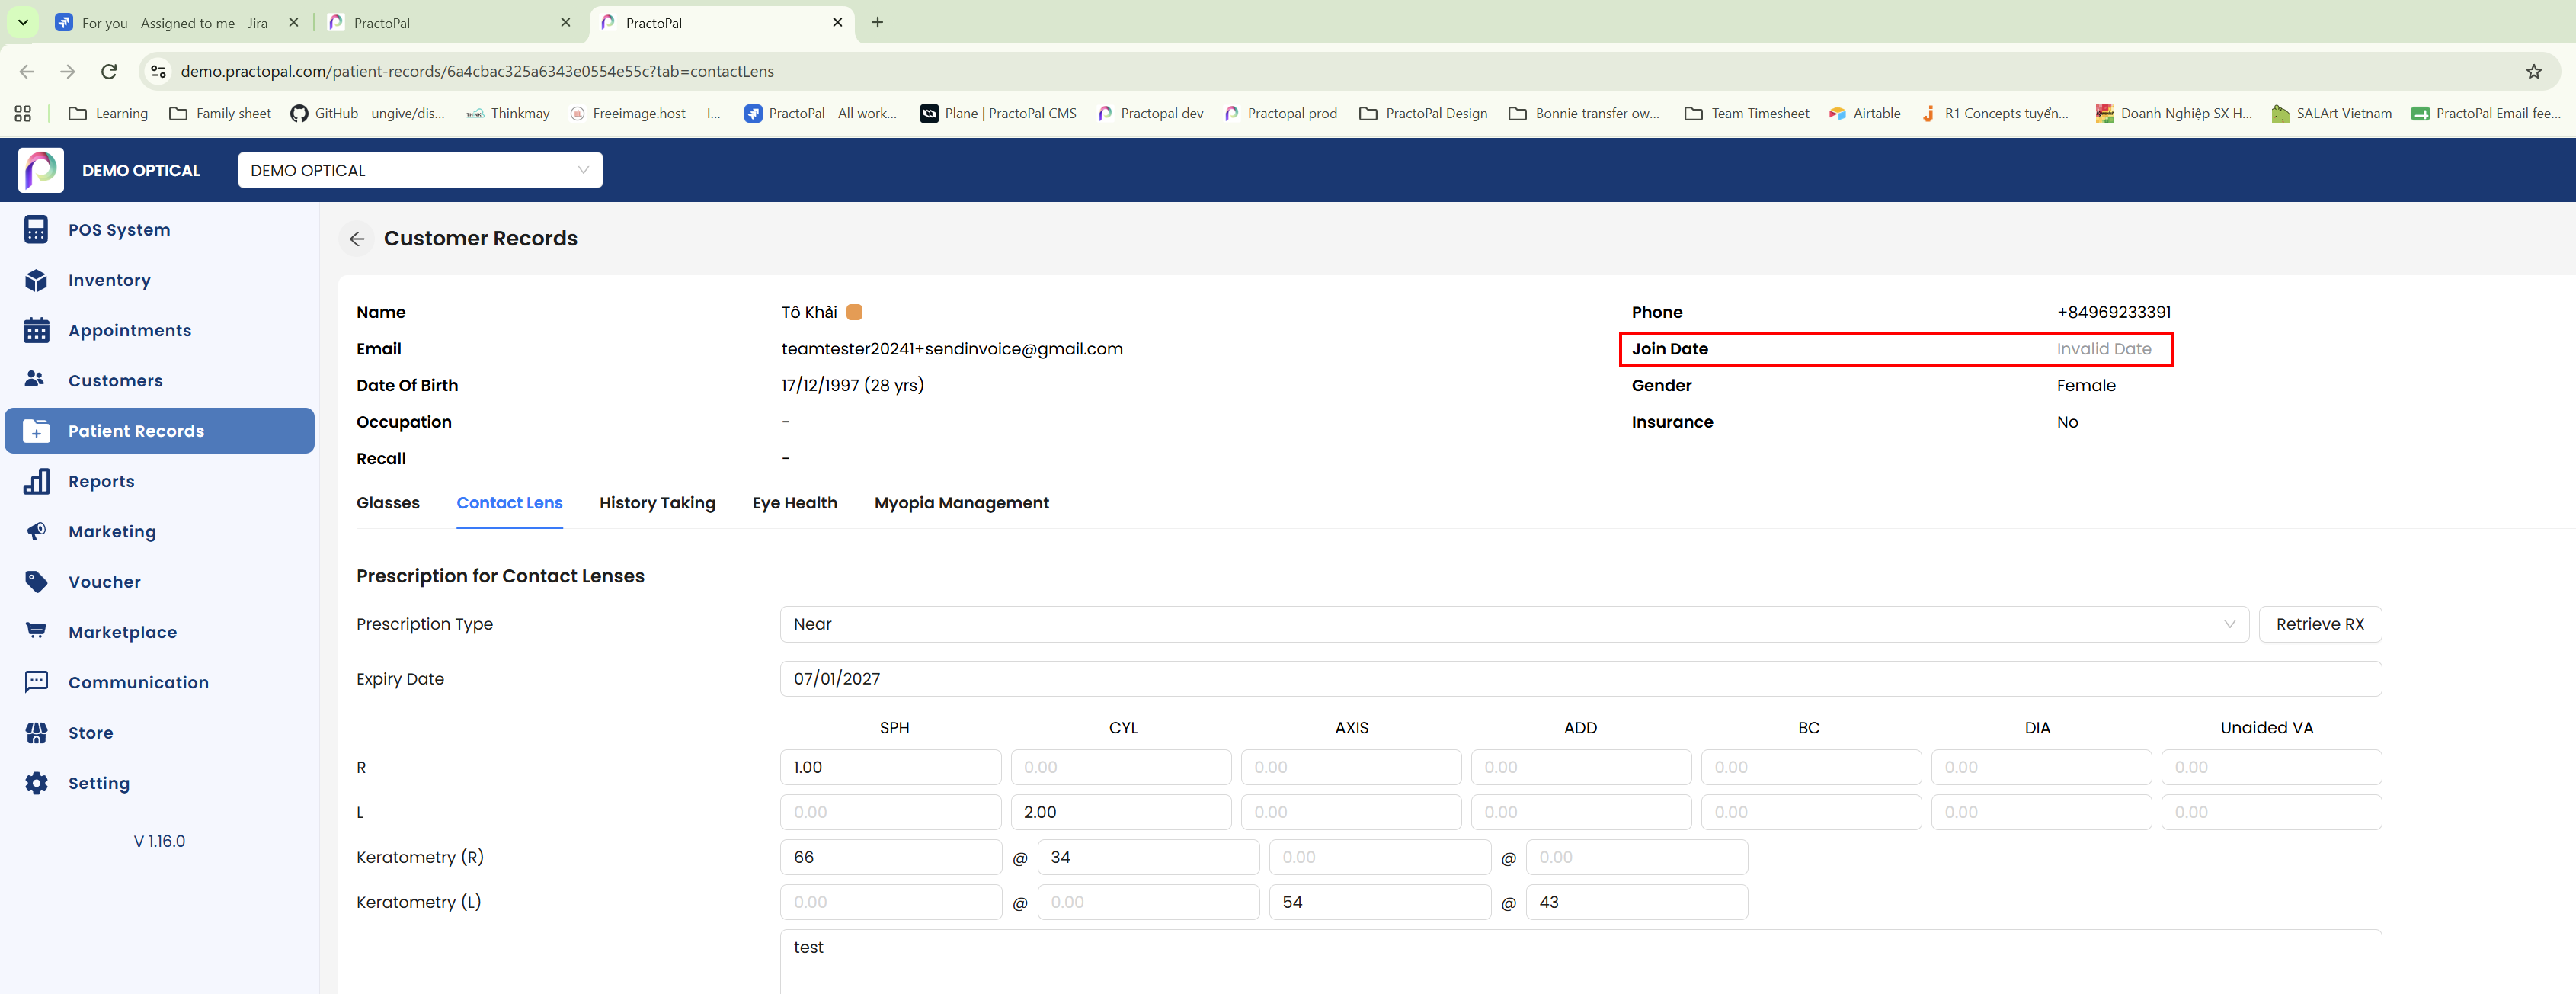Bookmark this page with star icon
This screenshot has height=994, width=2576.
click(x=2533, y=71)
